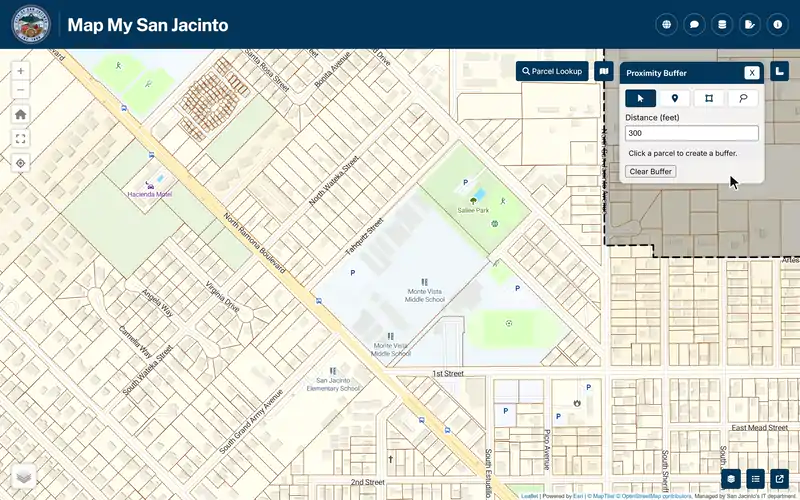Click the Virginia Drive street label

(x=222, y=297)
